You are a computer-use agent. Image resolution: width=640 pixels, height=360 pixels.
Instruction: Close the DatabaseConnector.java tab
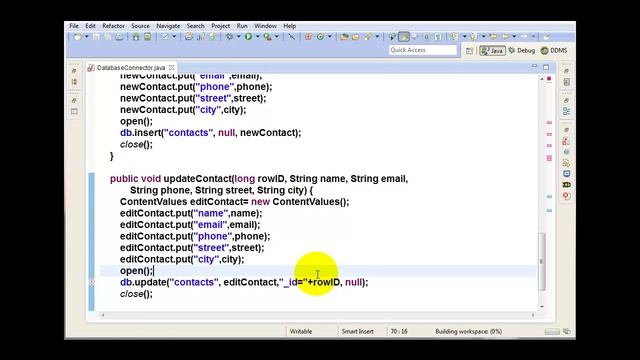click(x=171, y=67)
